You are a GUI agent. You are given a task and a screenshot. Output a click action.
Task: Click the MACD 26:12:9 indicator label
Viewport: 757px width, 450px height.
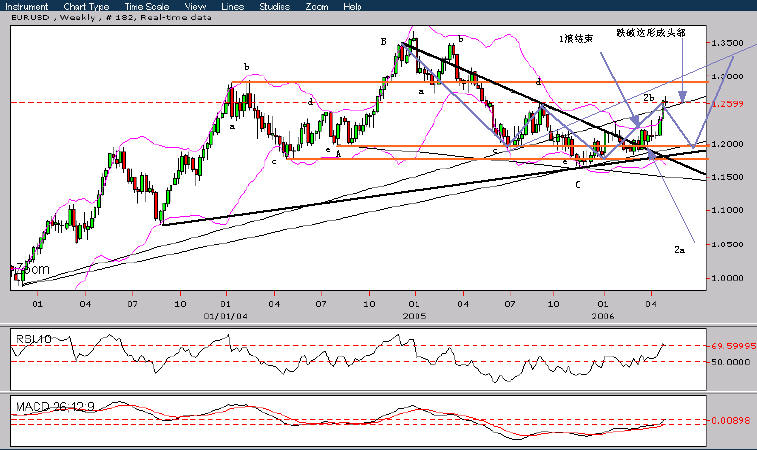[x=55, y=407]
